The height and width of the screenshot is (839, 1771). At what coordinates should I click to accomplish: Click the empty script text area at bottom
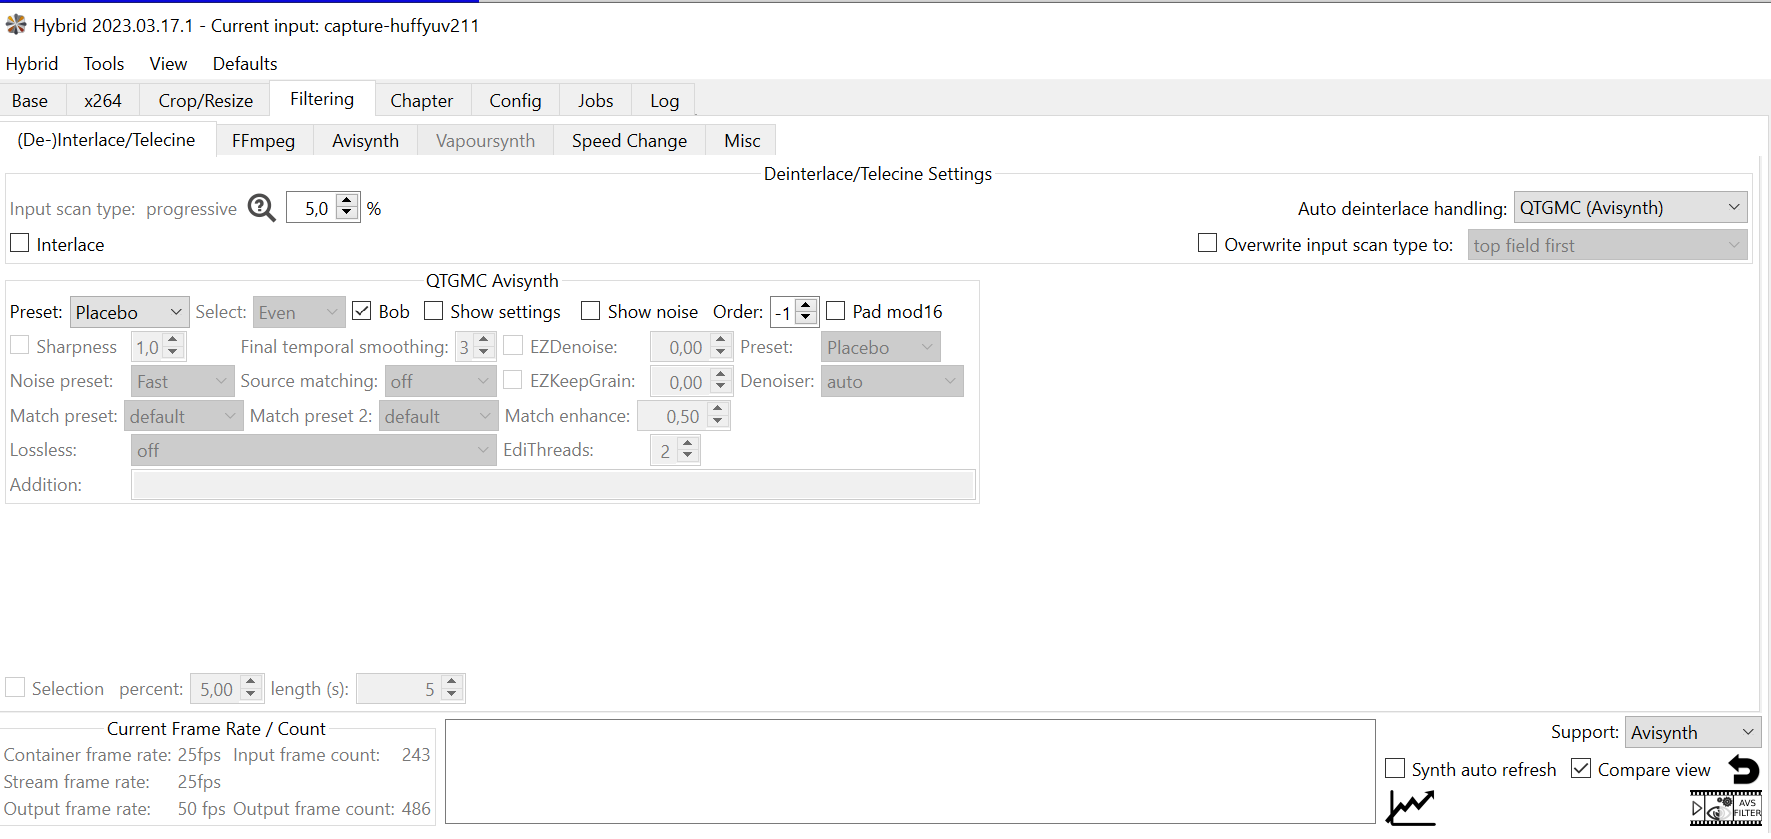tap(909, 771)
